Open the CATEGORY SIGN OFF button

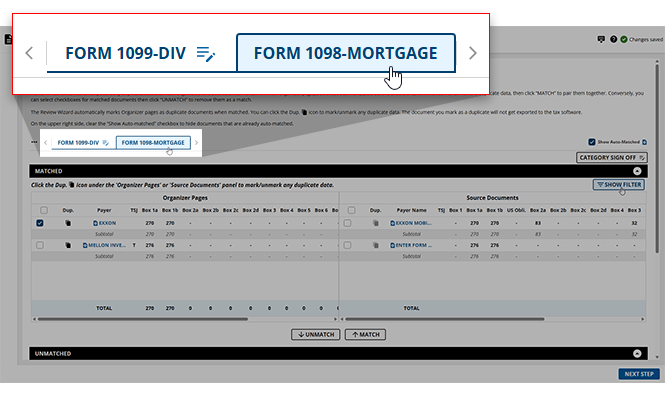pos(612,157)
